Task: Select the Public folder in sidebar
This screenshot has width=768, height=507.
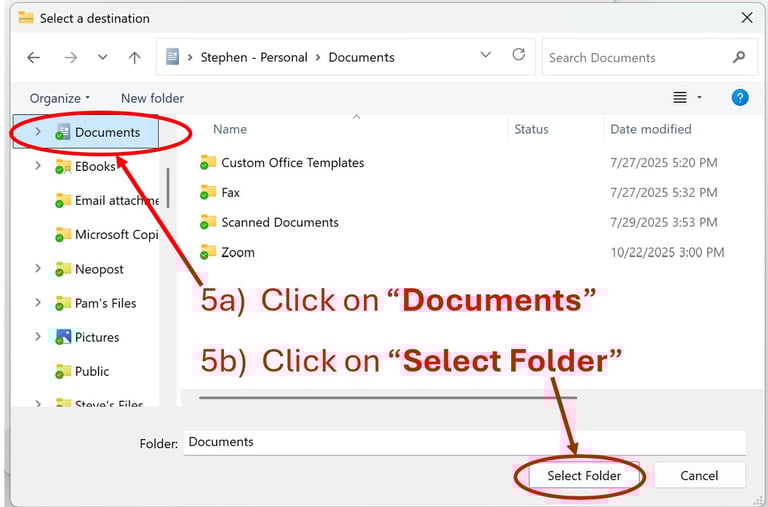Action: click(92, 371)
